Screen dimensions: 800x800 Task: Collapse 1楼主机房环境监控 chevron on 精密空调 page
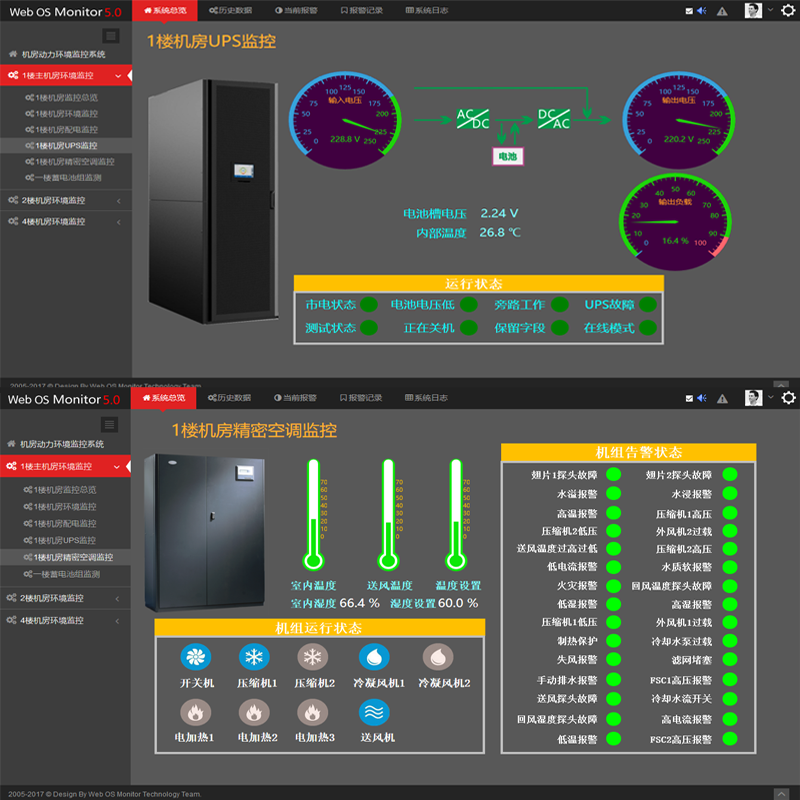pos(117,467)
